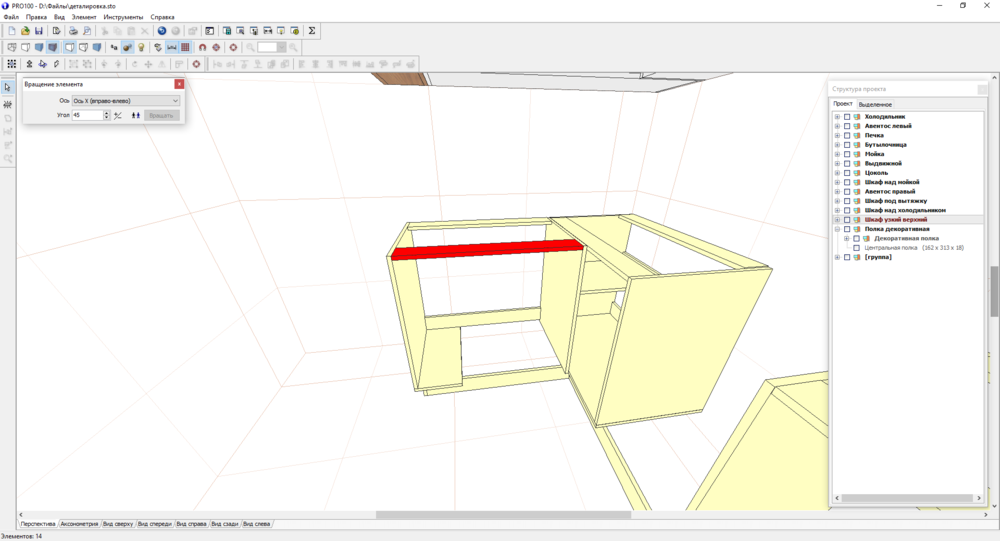Screen dimensions: 1000x541
Task: Check the box next to [группа]
Action: click(847, 257)
